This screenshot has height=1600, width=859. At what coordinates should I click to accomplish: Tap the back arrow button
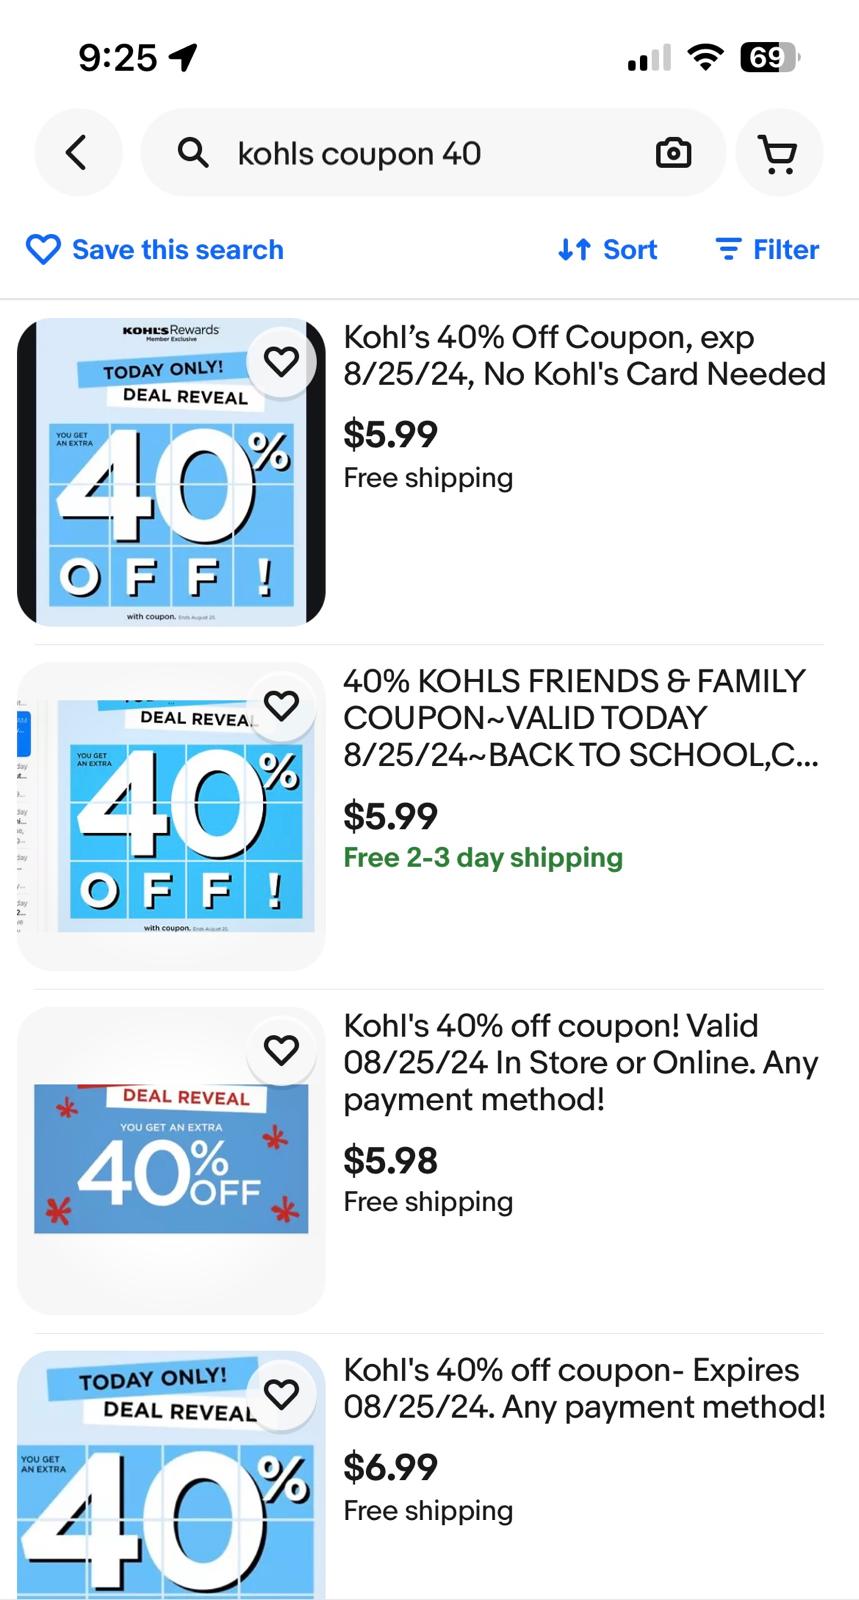tap(77, 153)
